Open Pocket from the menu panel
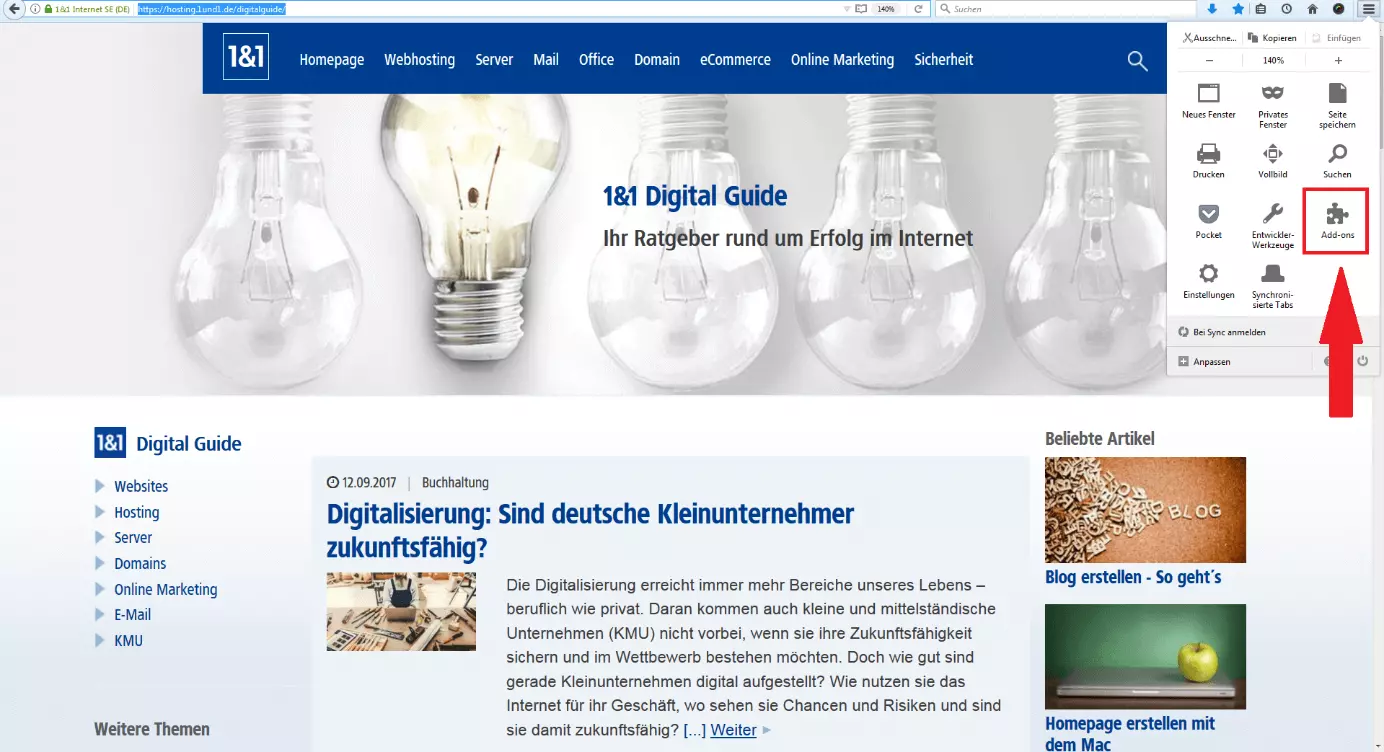Image resolution: width=1384 pixels, height=752 pixels. pyautogui.click(x=1208, y=221)
